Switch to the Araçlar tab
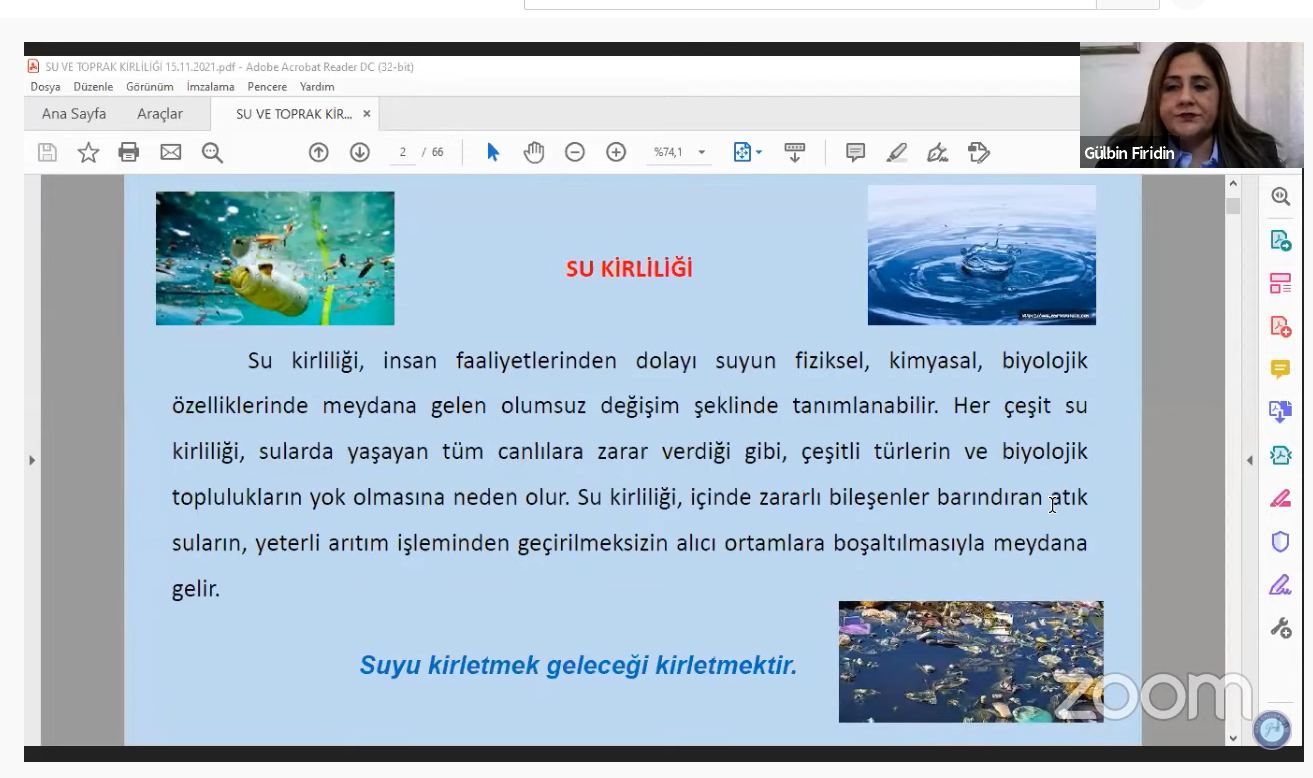The height and width of the screenshot is (778, 1313). (160, 114)
